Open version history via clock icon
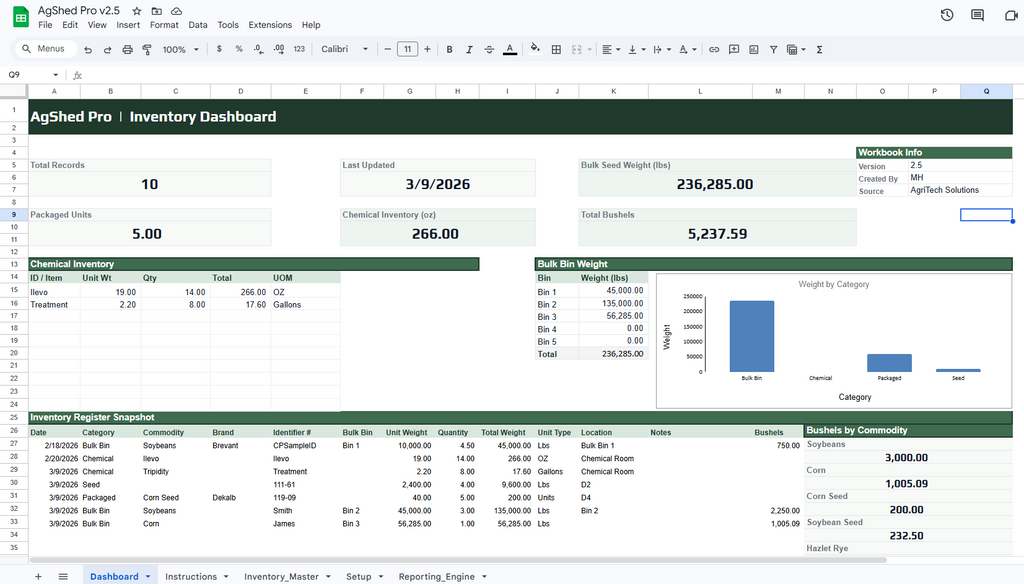This screenshot has width=1024, height=584. 946,15
